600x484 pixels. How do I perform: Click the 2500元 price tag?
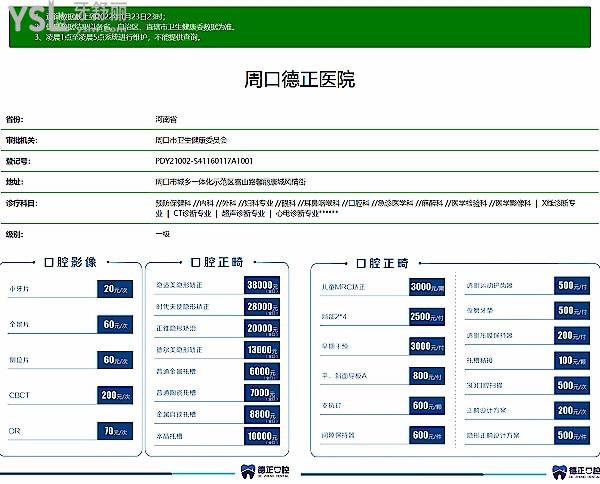pyautogui.click(x=427, y=317)
